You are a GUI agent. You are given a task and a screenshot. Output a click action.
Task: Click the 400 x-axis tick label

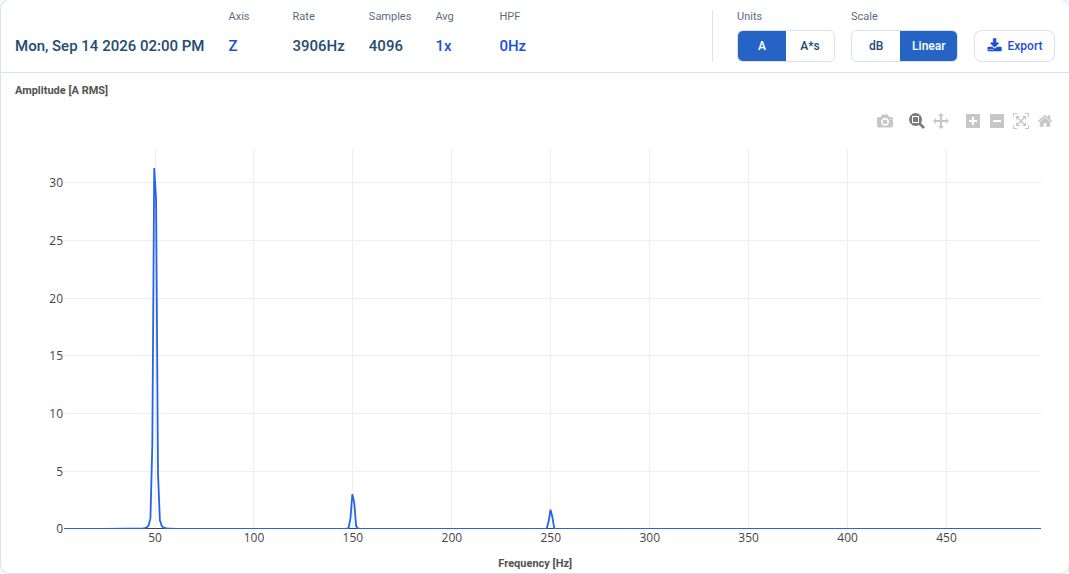[x=847, y=538]
